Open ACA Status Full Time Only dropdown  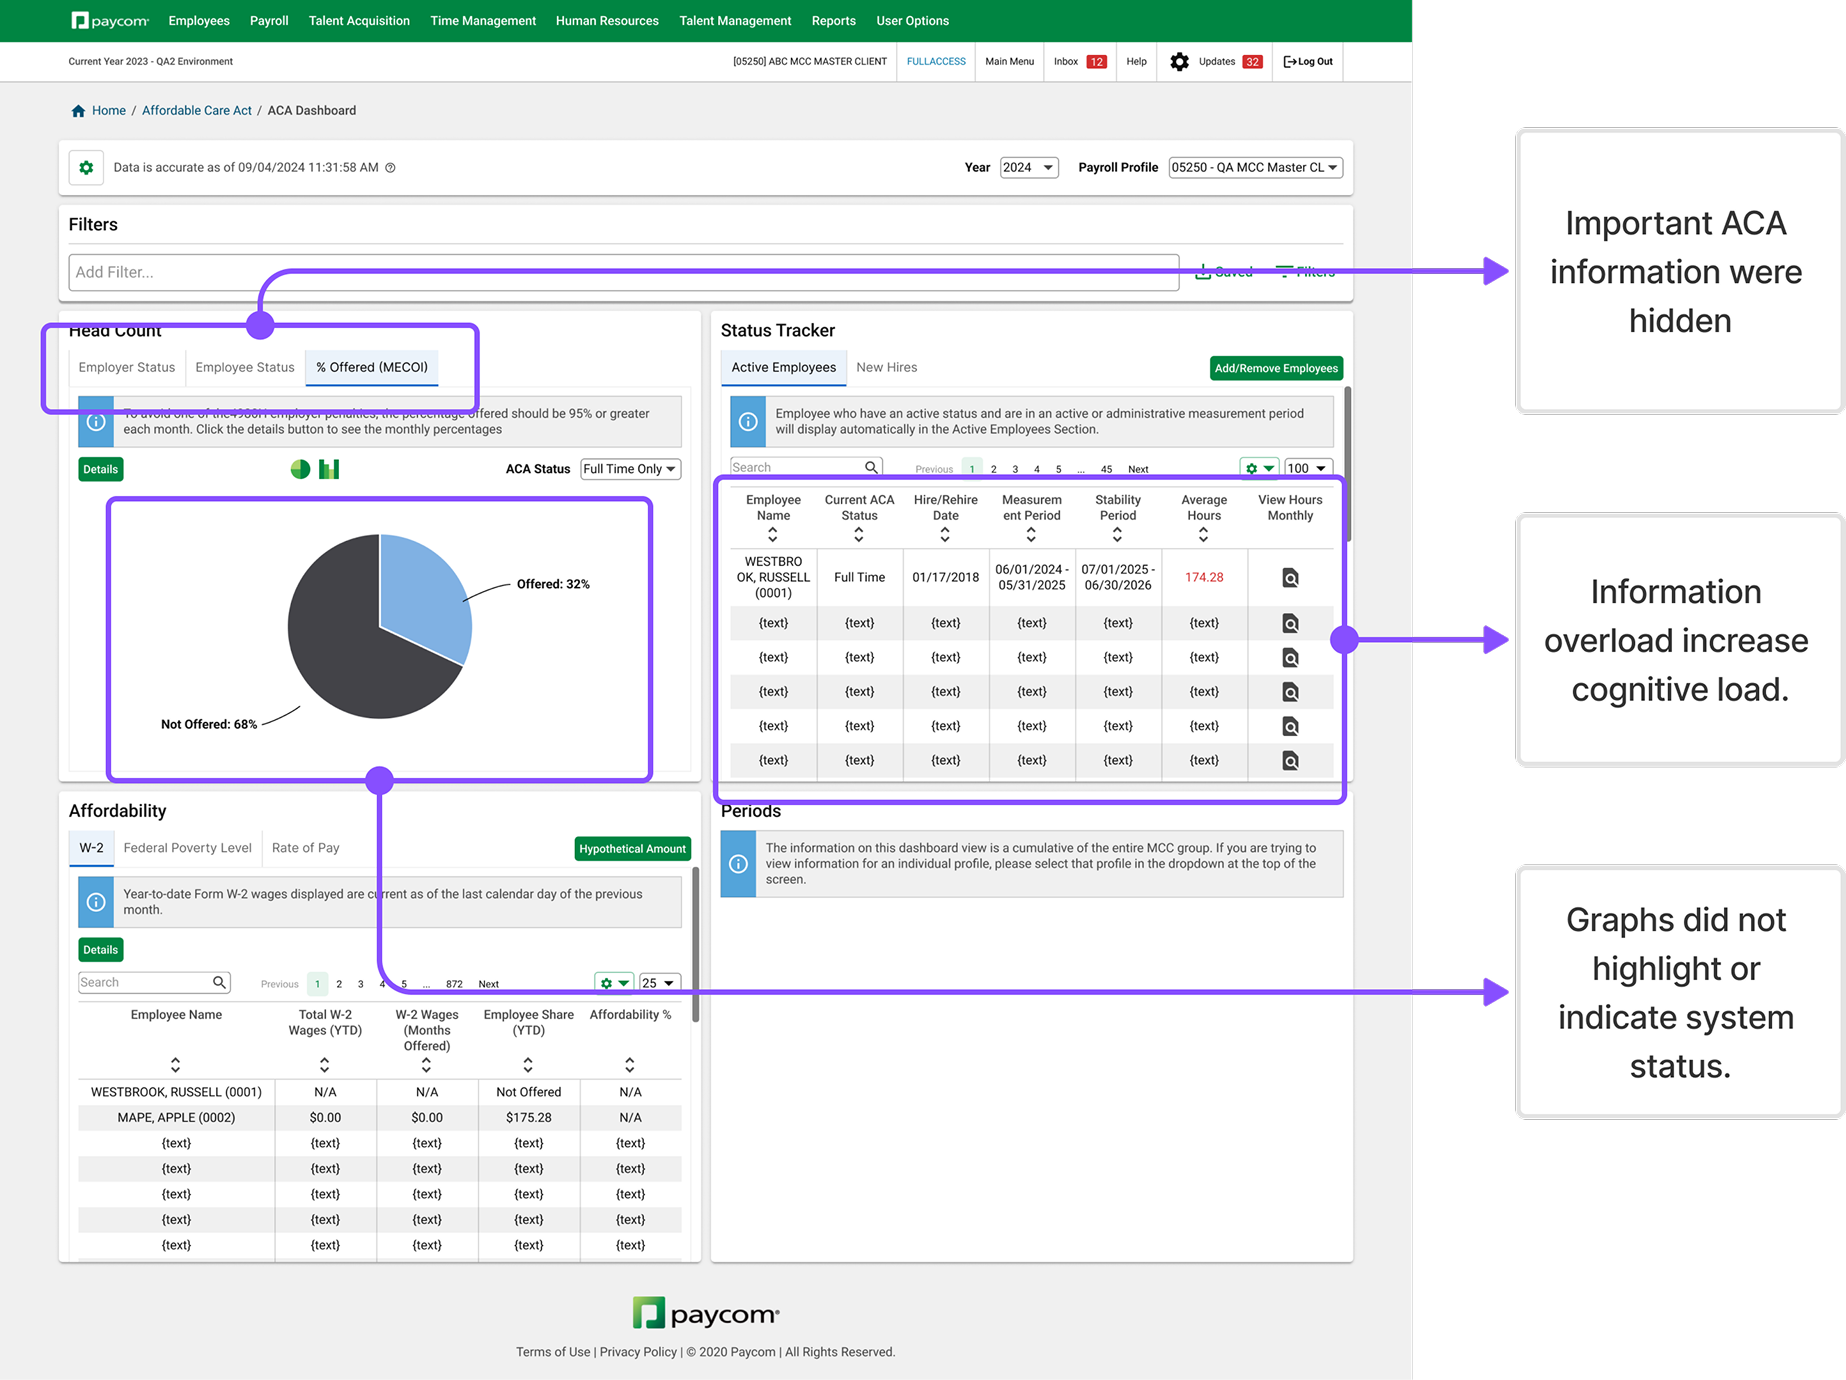[630, 469]
